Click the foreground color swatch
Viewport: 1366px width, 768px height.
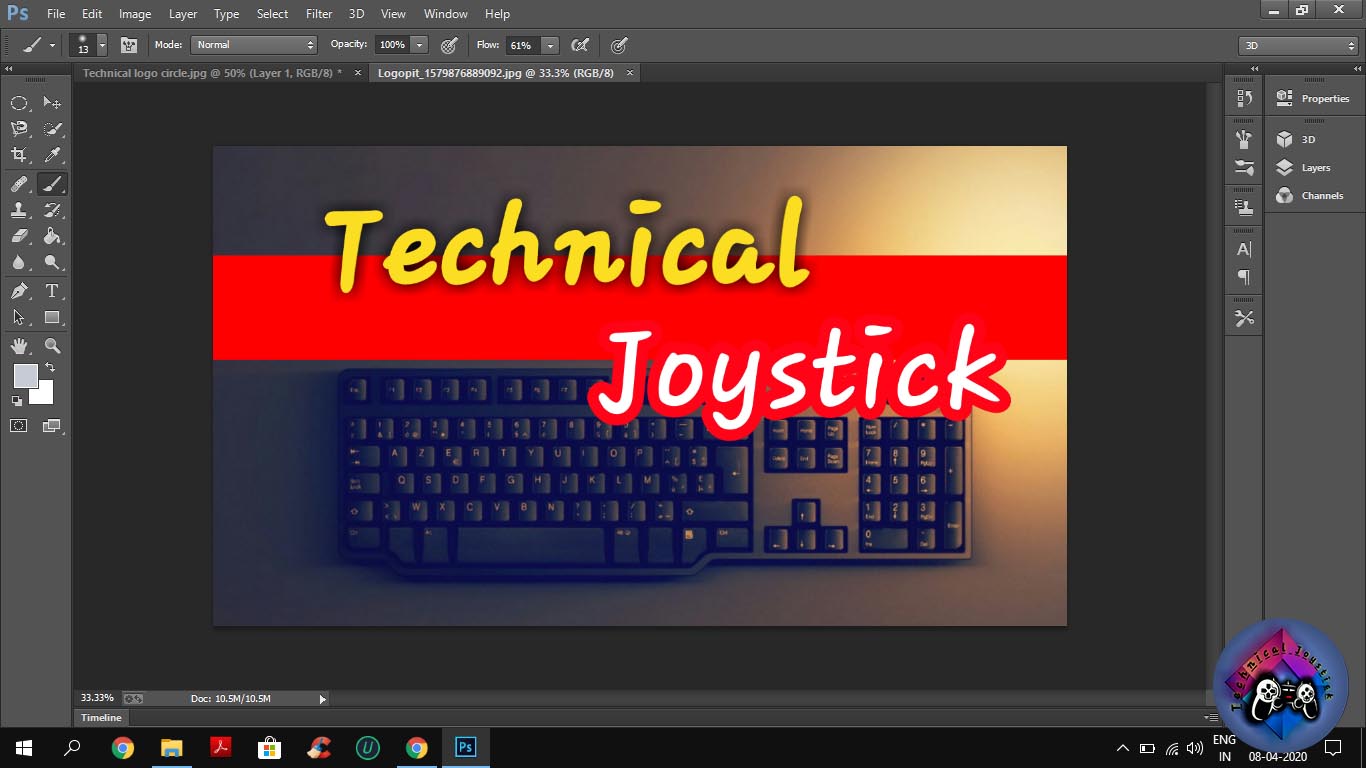click(25, 375)
